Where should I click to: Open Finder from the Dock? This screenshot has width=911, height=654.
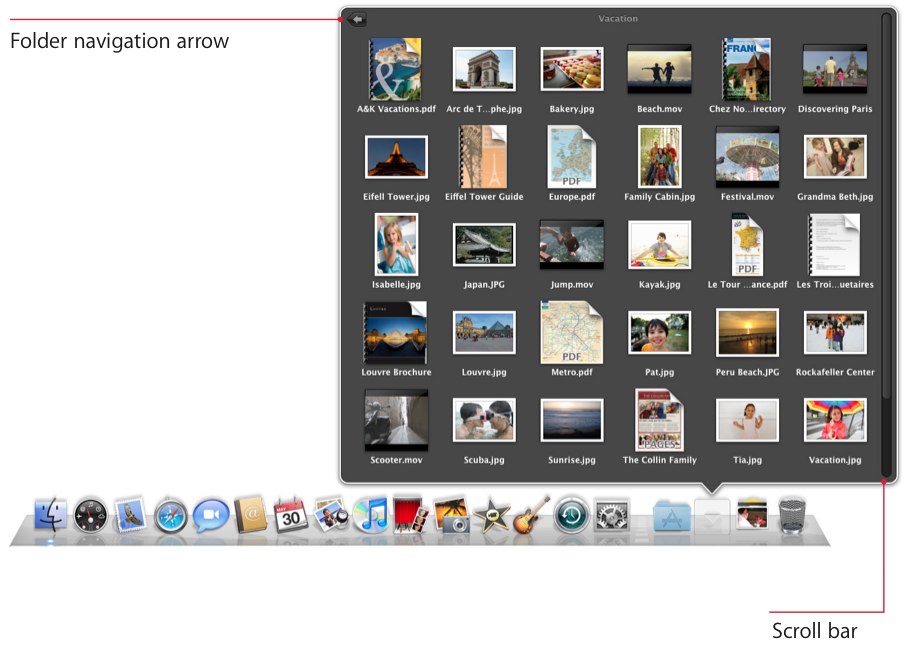click(50, 515)
